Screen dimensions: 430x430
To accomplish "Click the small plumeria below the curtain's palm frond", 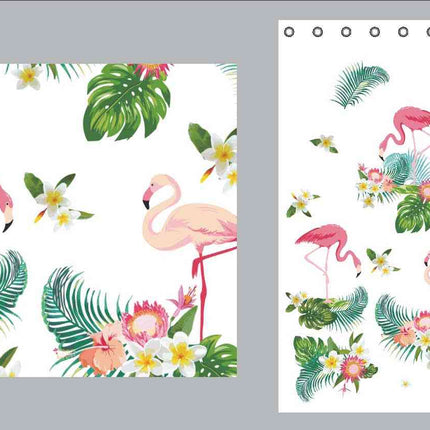I will coord(324,143).
